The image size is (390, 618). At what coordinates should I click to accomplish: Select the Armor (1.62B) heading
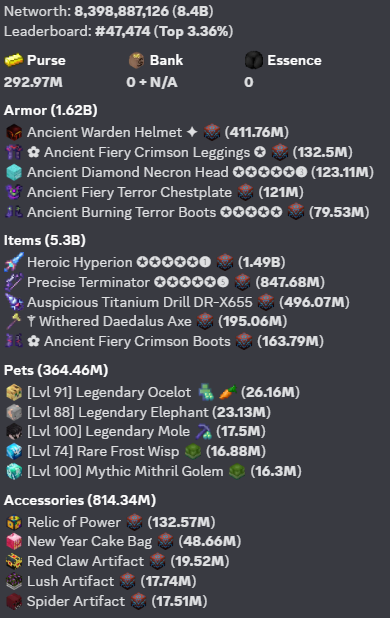(x=50, y=110)
